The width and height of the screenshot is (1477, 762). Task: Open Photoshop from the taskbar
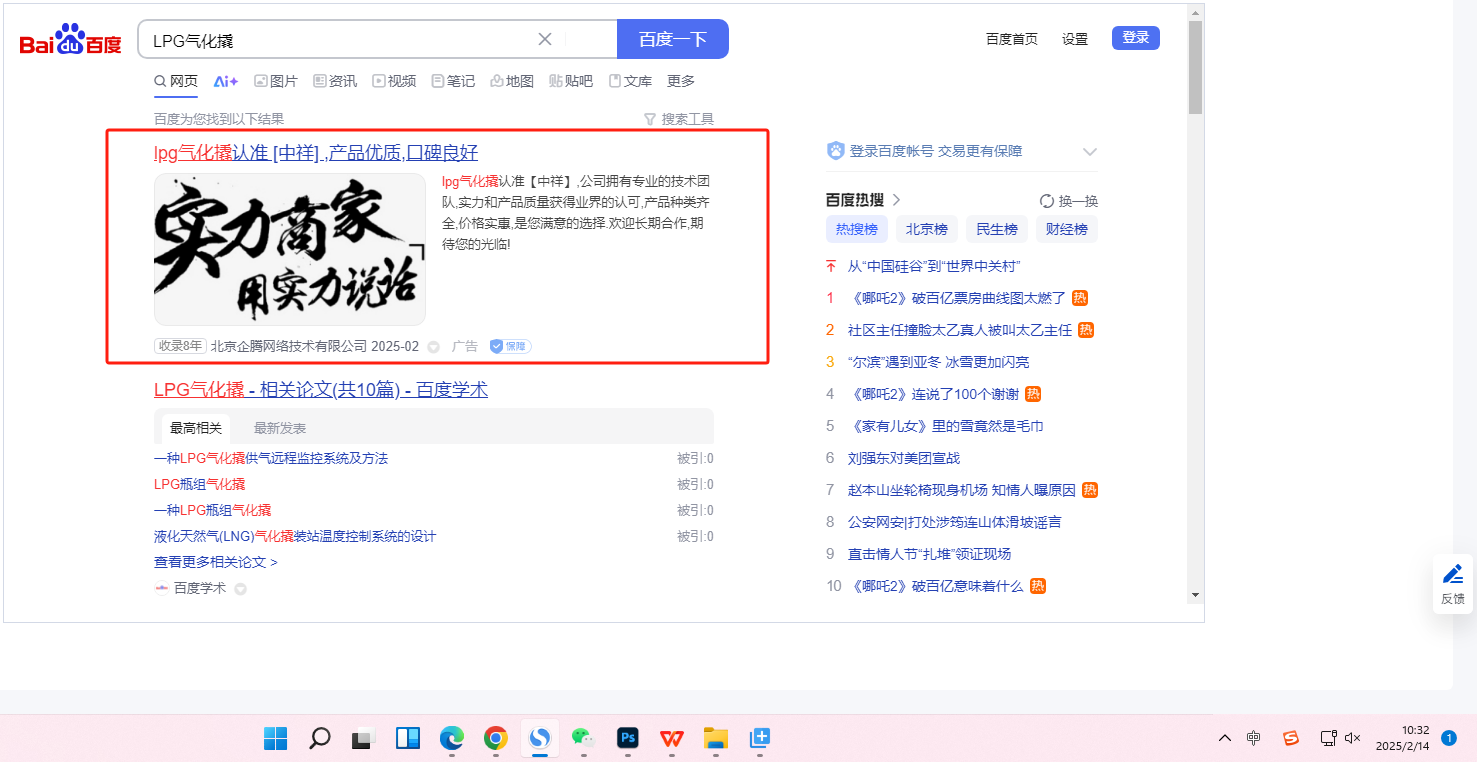pos(628,738)
